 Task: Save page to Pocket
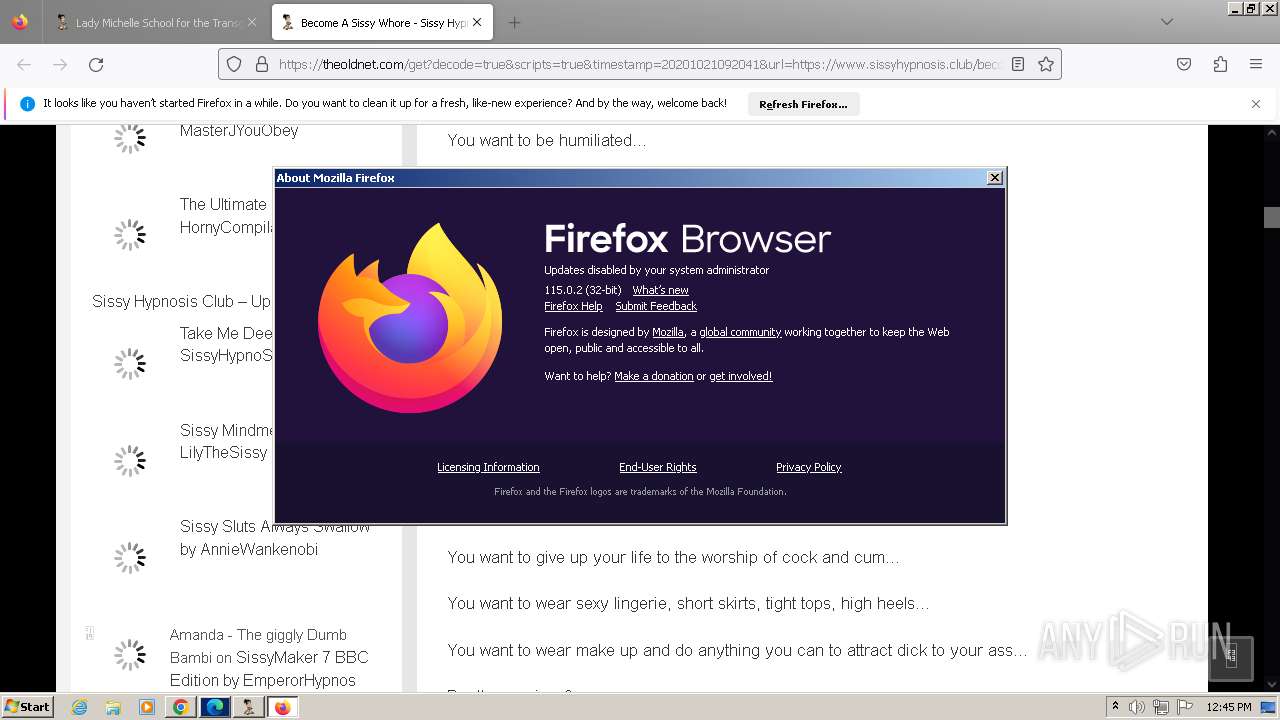click(1184, 64)
